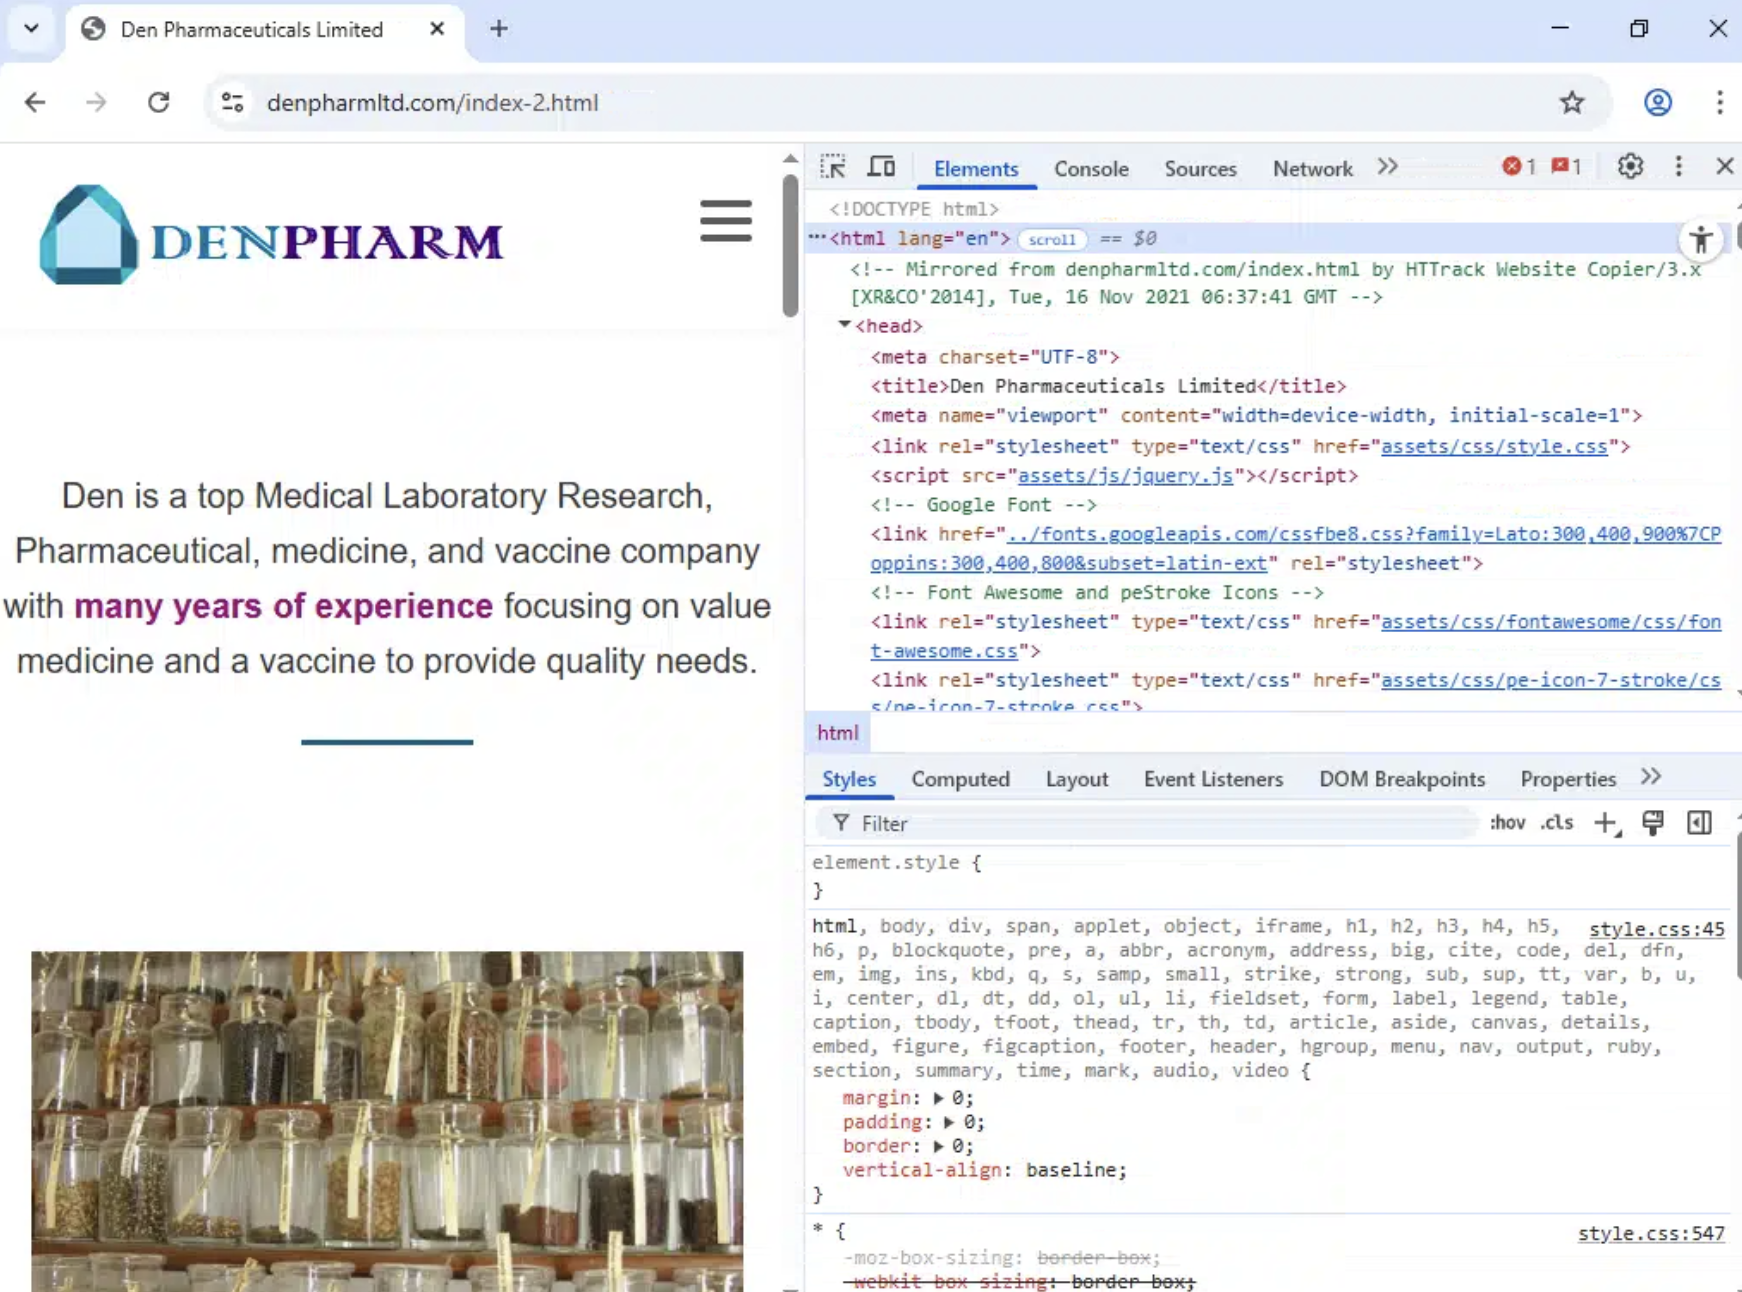Activate the inspect element picker tool
Image resolution: width=1742 pixels, height=1292 pixels.
833,167
